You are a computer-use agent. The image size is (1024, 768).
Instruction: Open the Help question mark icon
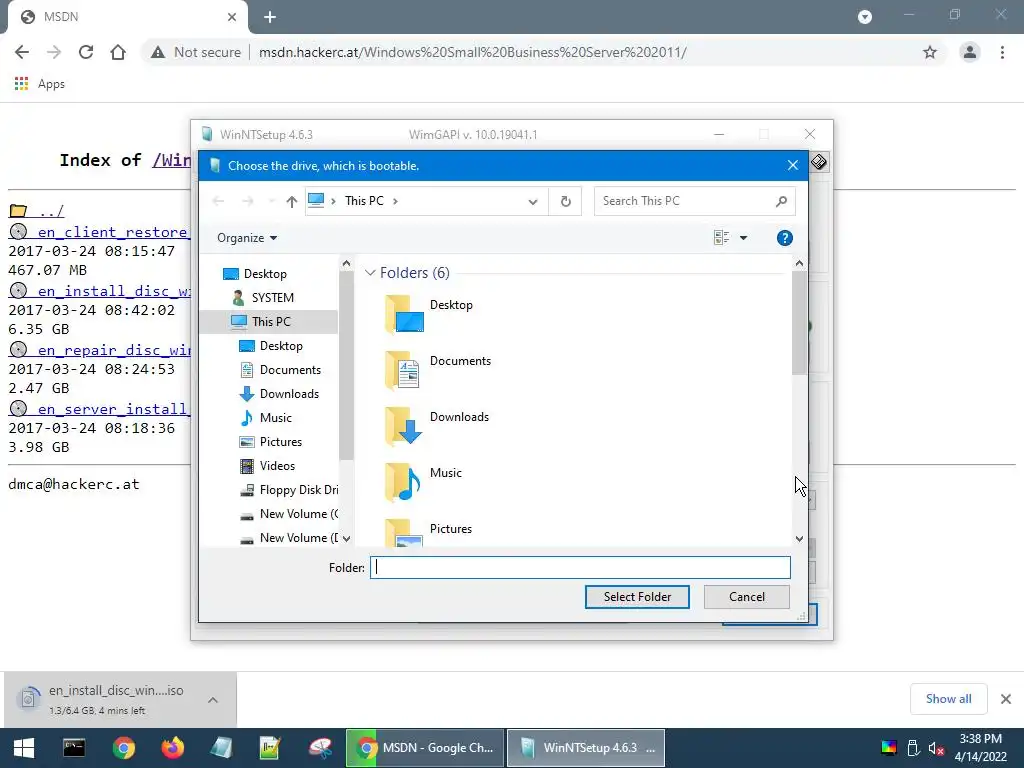(784, 238)
